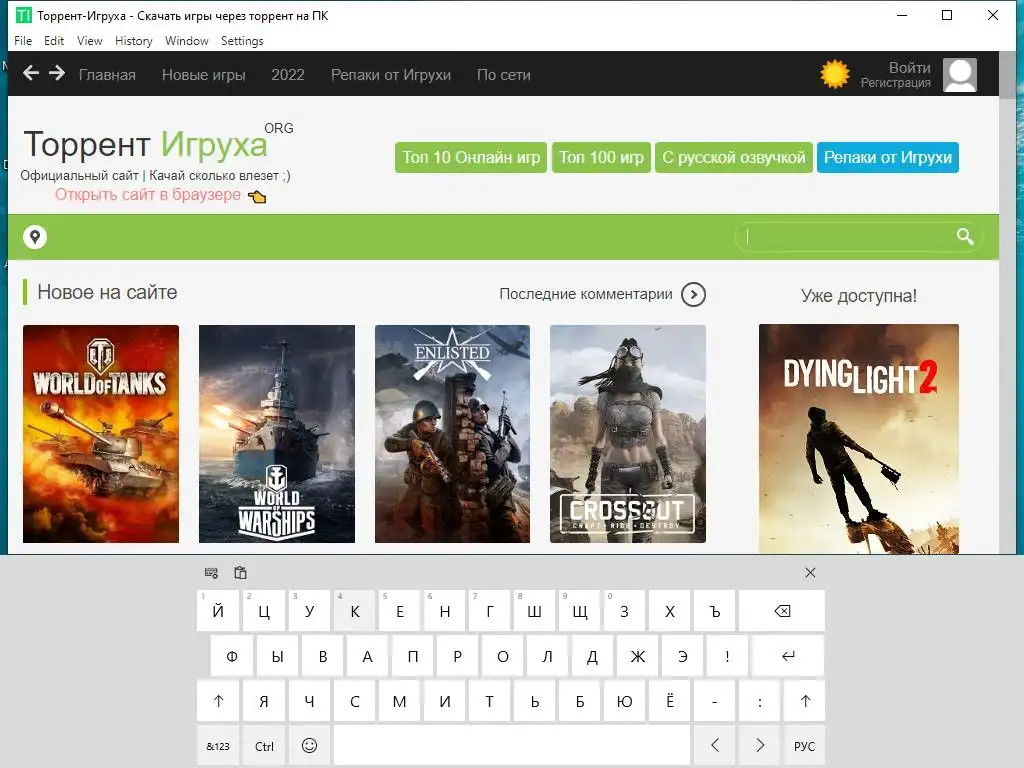Open World of Warships game cover
This screenshot has width=1024, height=768.
point(277,434)
